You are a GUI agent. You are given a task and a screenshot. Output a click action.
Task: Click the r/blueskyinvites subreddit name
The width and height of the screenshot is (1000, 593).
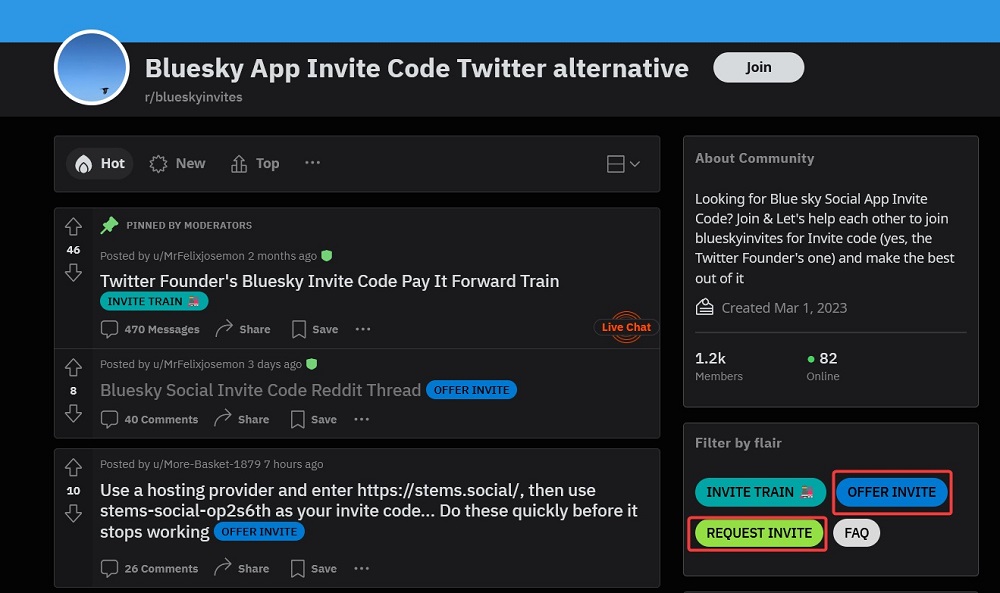[193, 97]
